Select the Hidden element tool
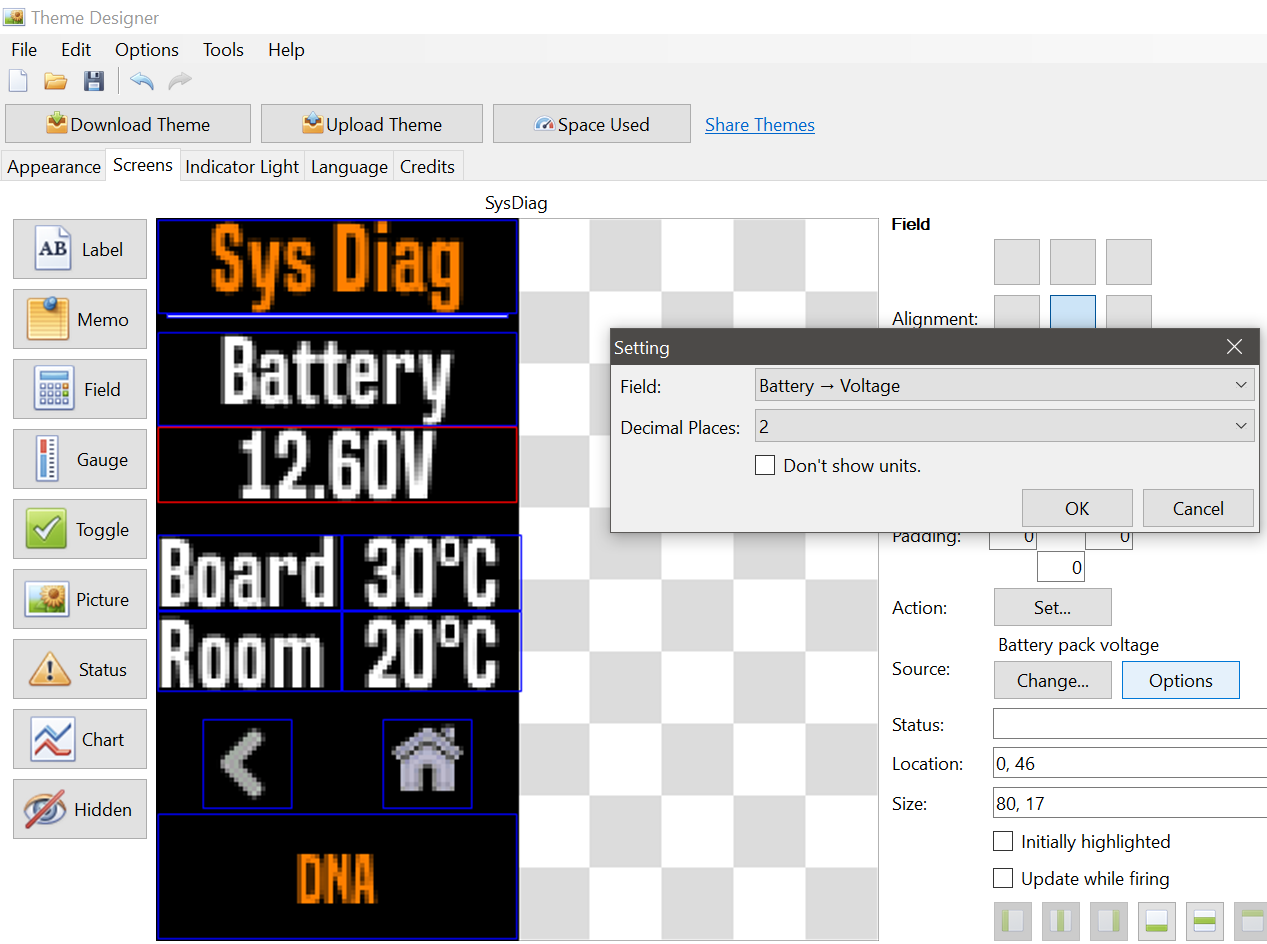The width and height of the screenshot is (1267, 944). [x=80, y=810]
